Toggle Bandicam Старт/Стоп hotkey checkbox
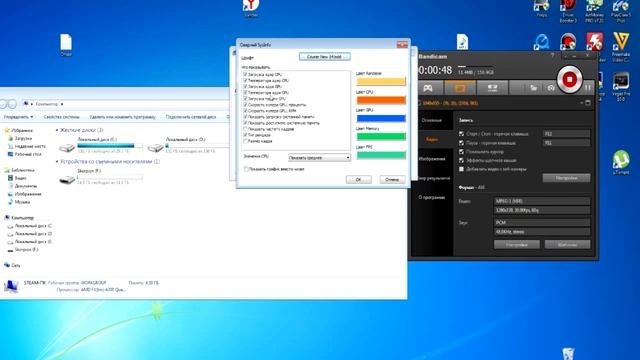The image size is (640, 360). [x=461, y=134]
